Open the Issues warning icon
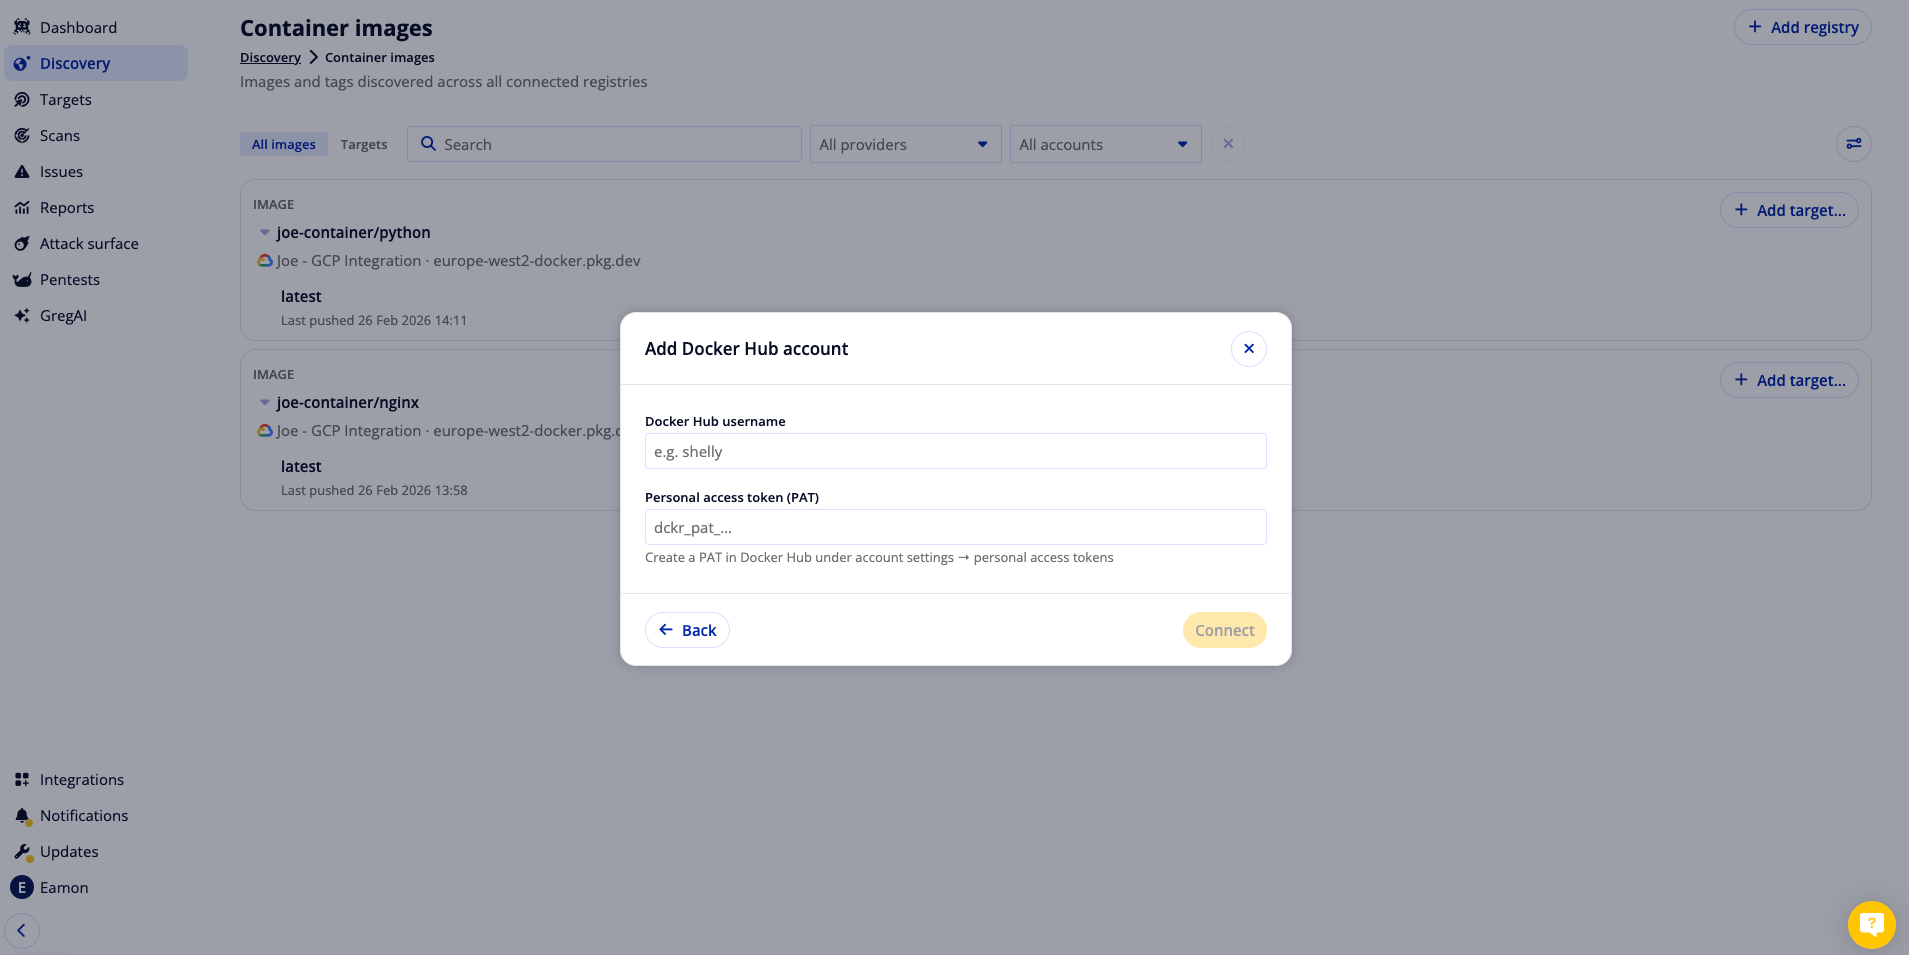The image size is (1909, 955). (22, 171)
